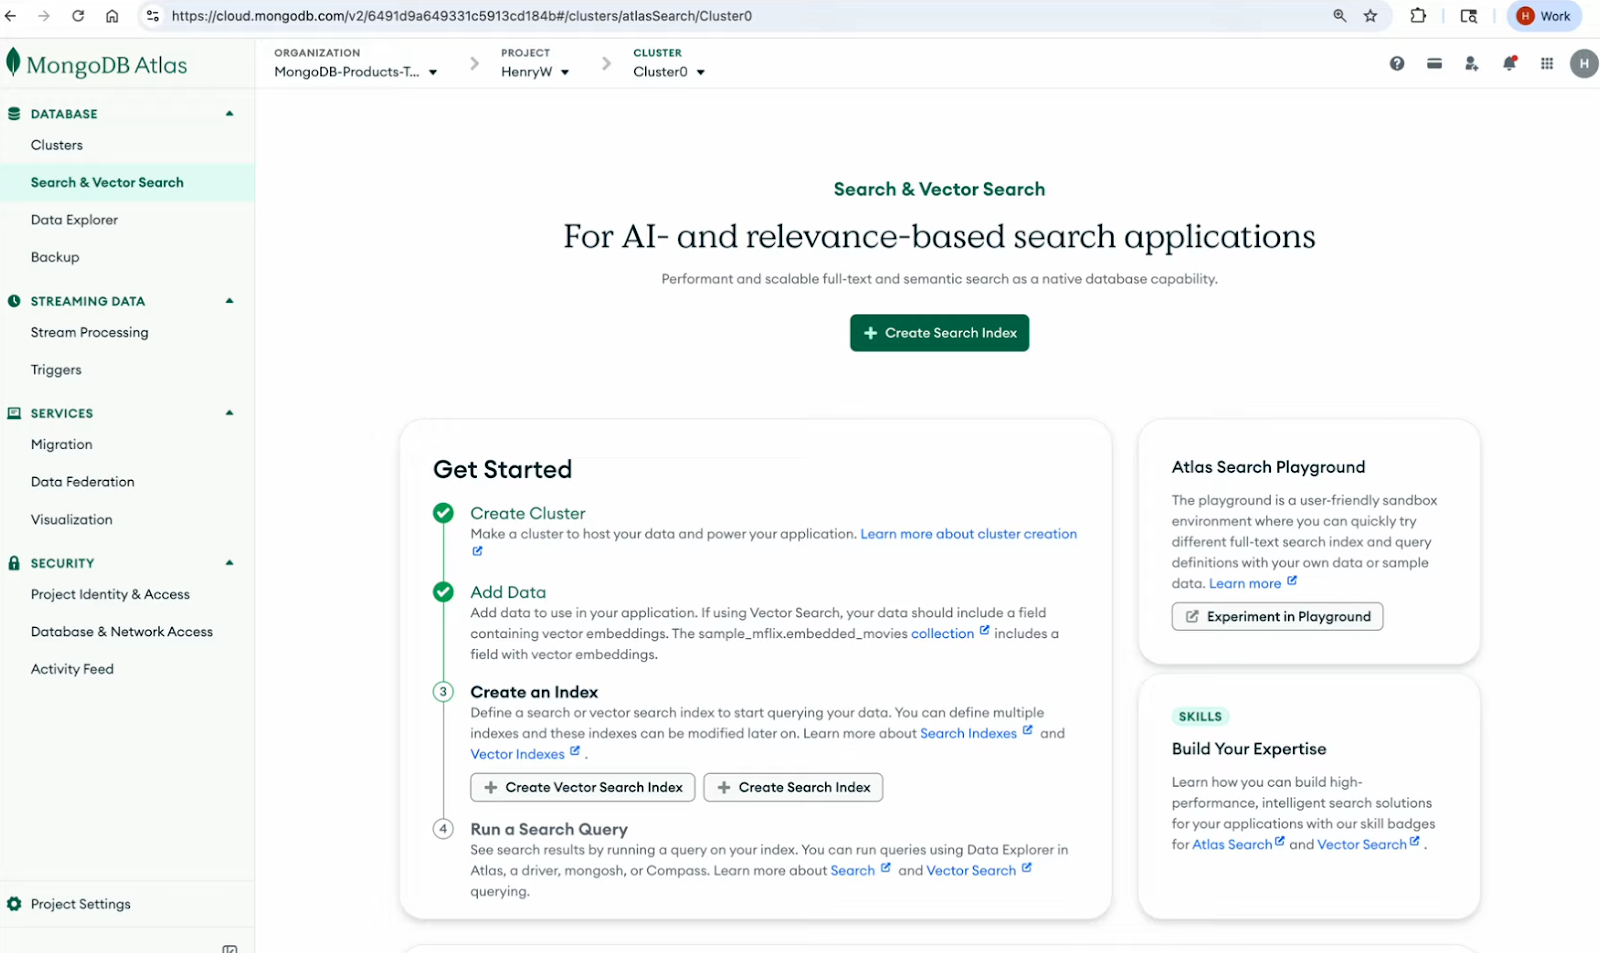Click the invite user icon
The height and width of the screenshot is (953, 1600).
1472,64
